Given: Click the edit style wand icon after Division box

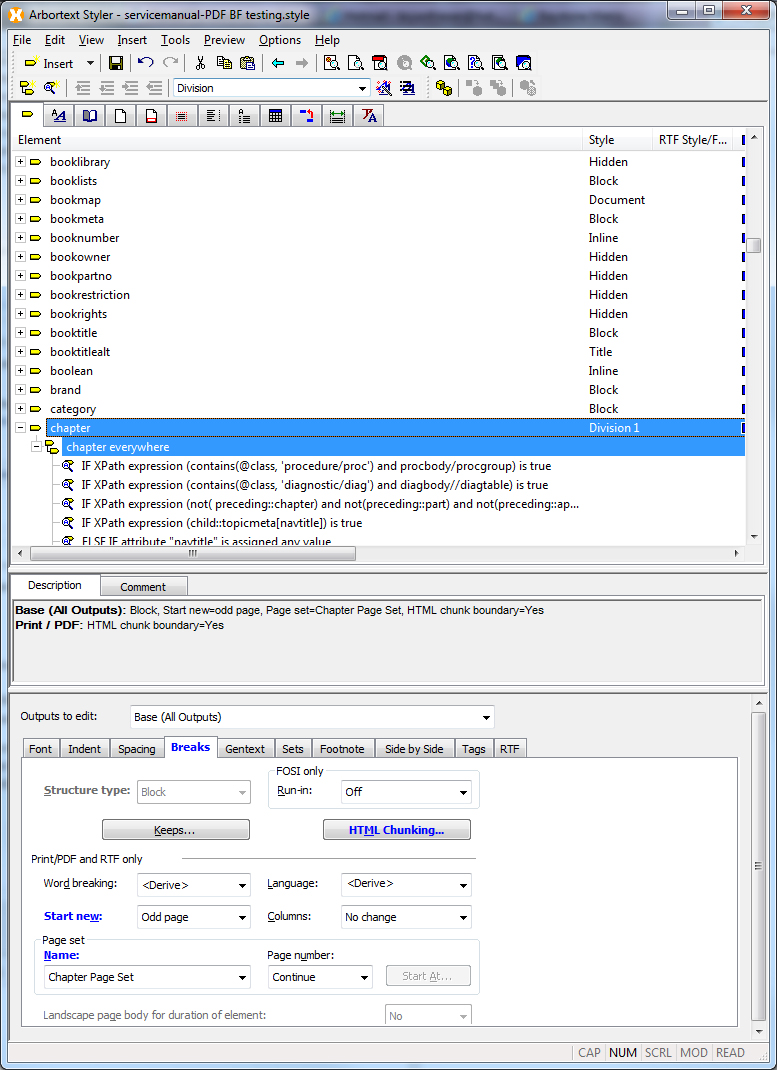Looking at the screenshot, I should tap(384, 88).
